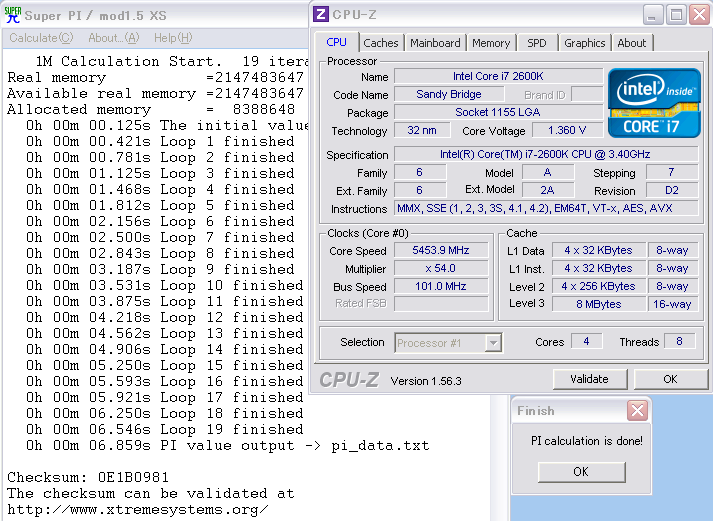713x521 pixels.
Task: Click the CPU-Z Version 1.56.3 label
Action: point(426,381)
